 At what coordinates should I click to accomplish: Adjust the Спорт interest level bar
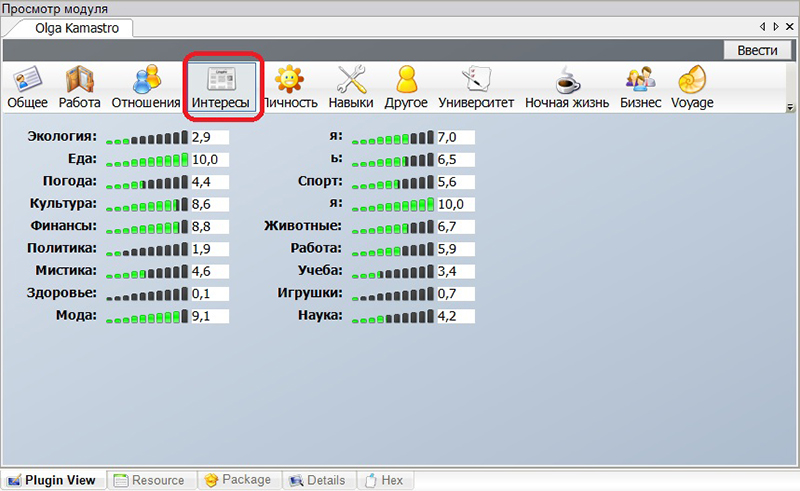click(393, 182)
